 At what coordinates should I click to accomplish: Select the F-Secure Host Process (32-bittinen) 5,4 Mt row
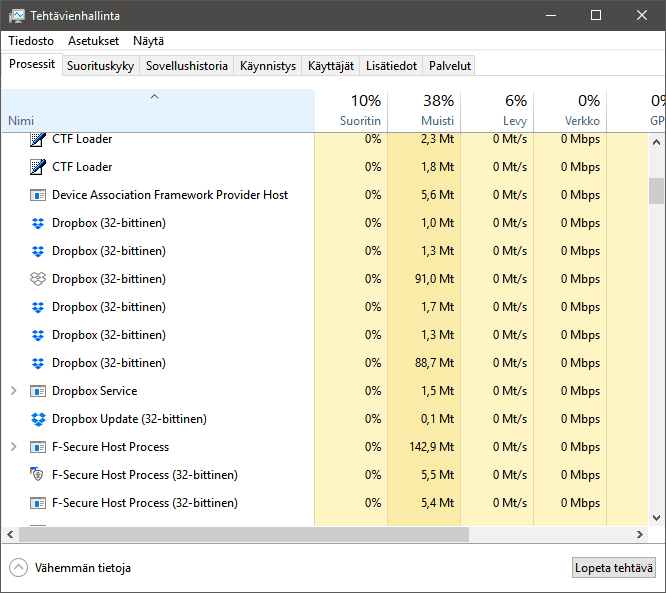coord(325,503)
